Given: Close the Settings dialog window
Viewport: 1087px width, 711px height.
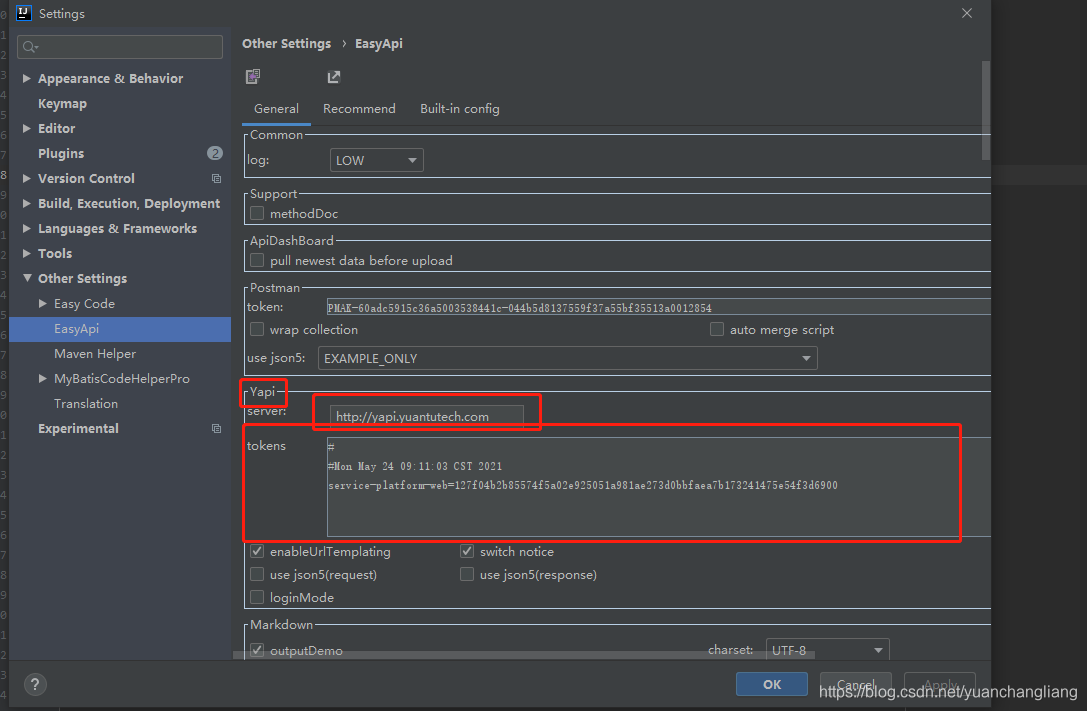Looking at the screenshot, I should click(x=966, y=13).
